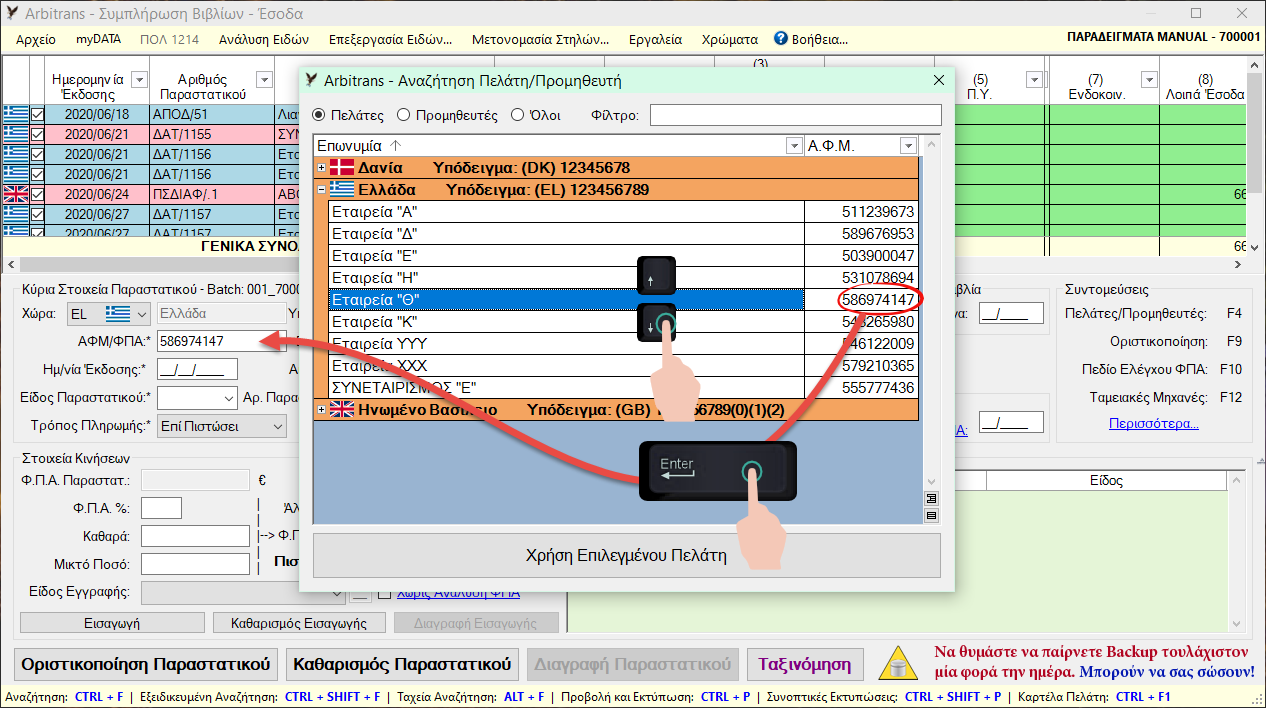Click the flat-list icon beside the customer list
1266x708 pixels.
point(932,515)
